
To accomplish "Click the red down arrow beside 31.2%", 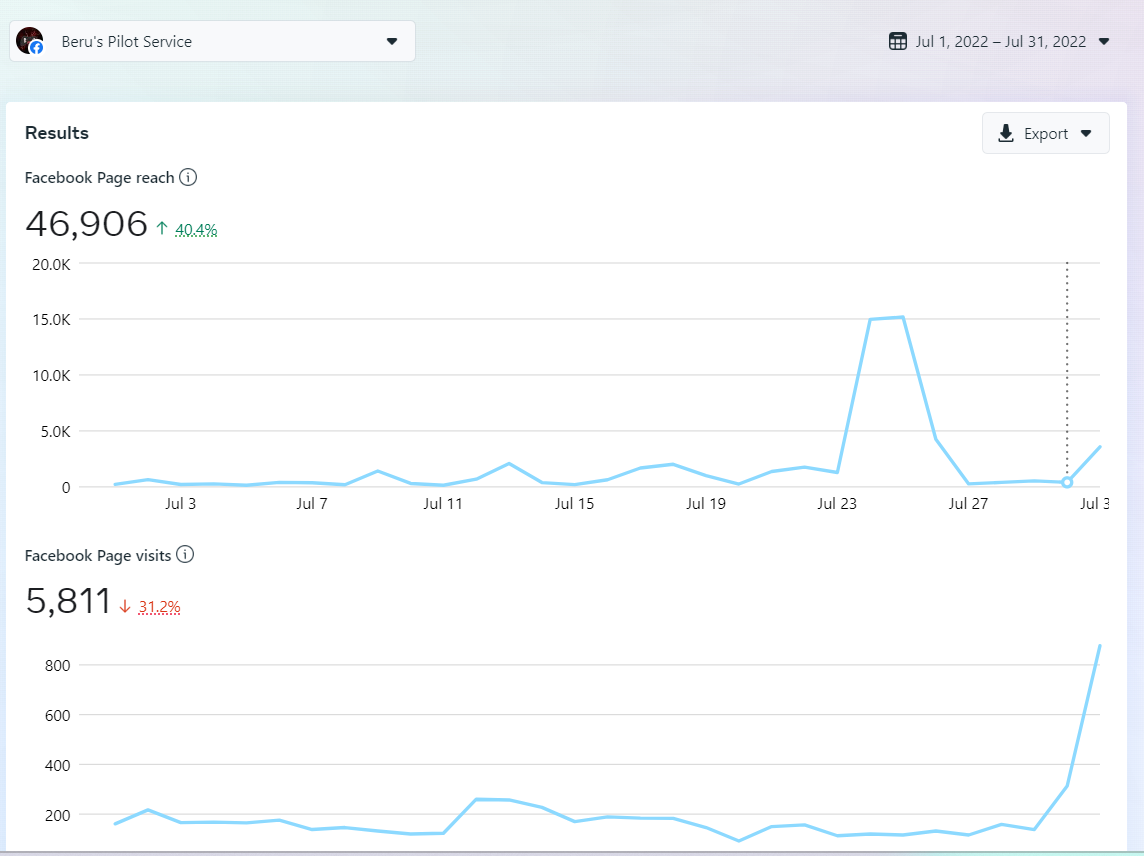I will coord(125,606).
